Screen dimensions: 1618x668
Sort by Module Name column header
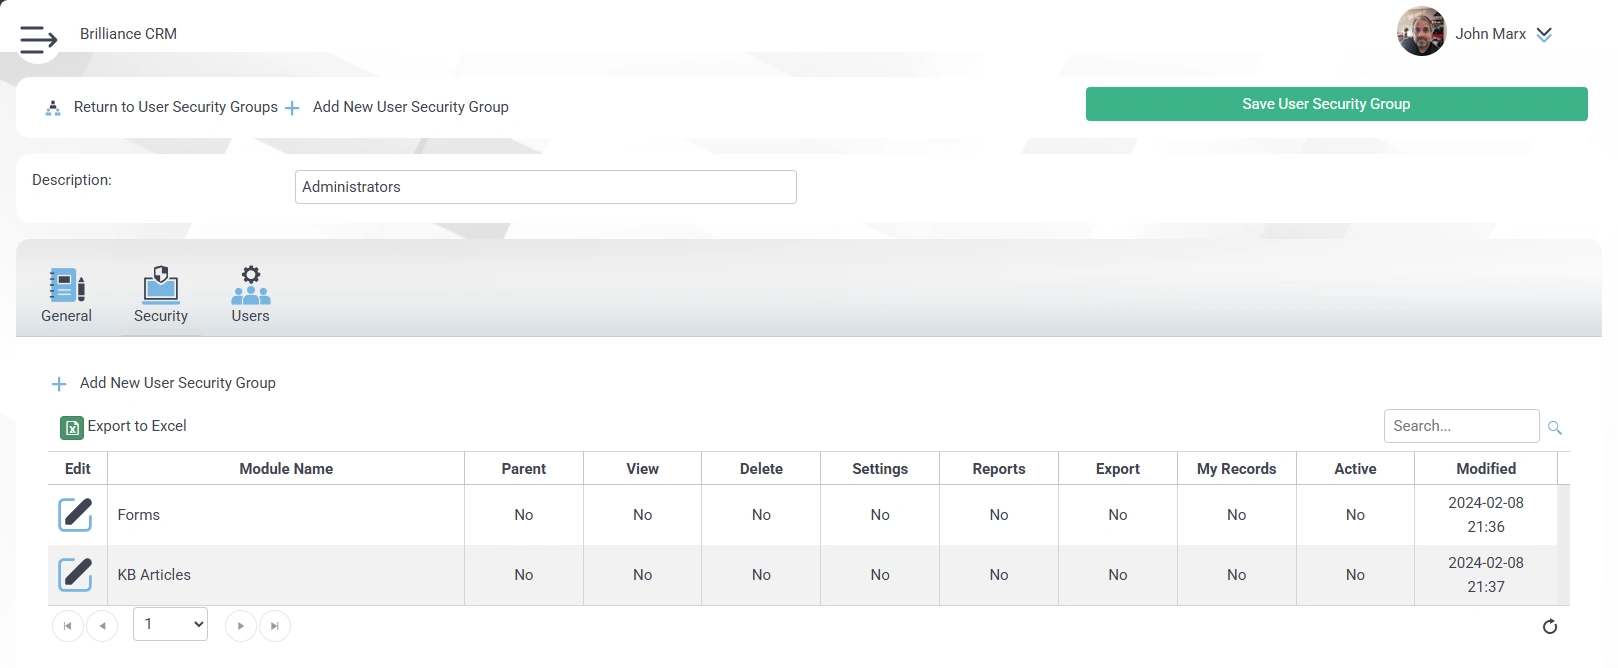click(286, 469)
